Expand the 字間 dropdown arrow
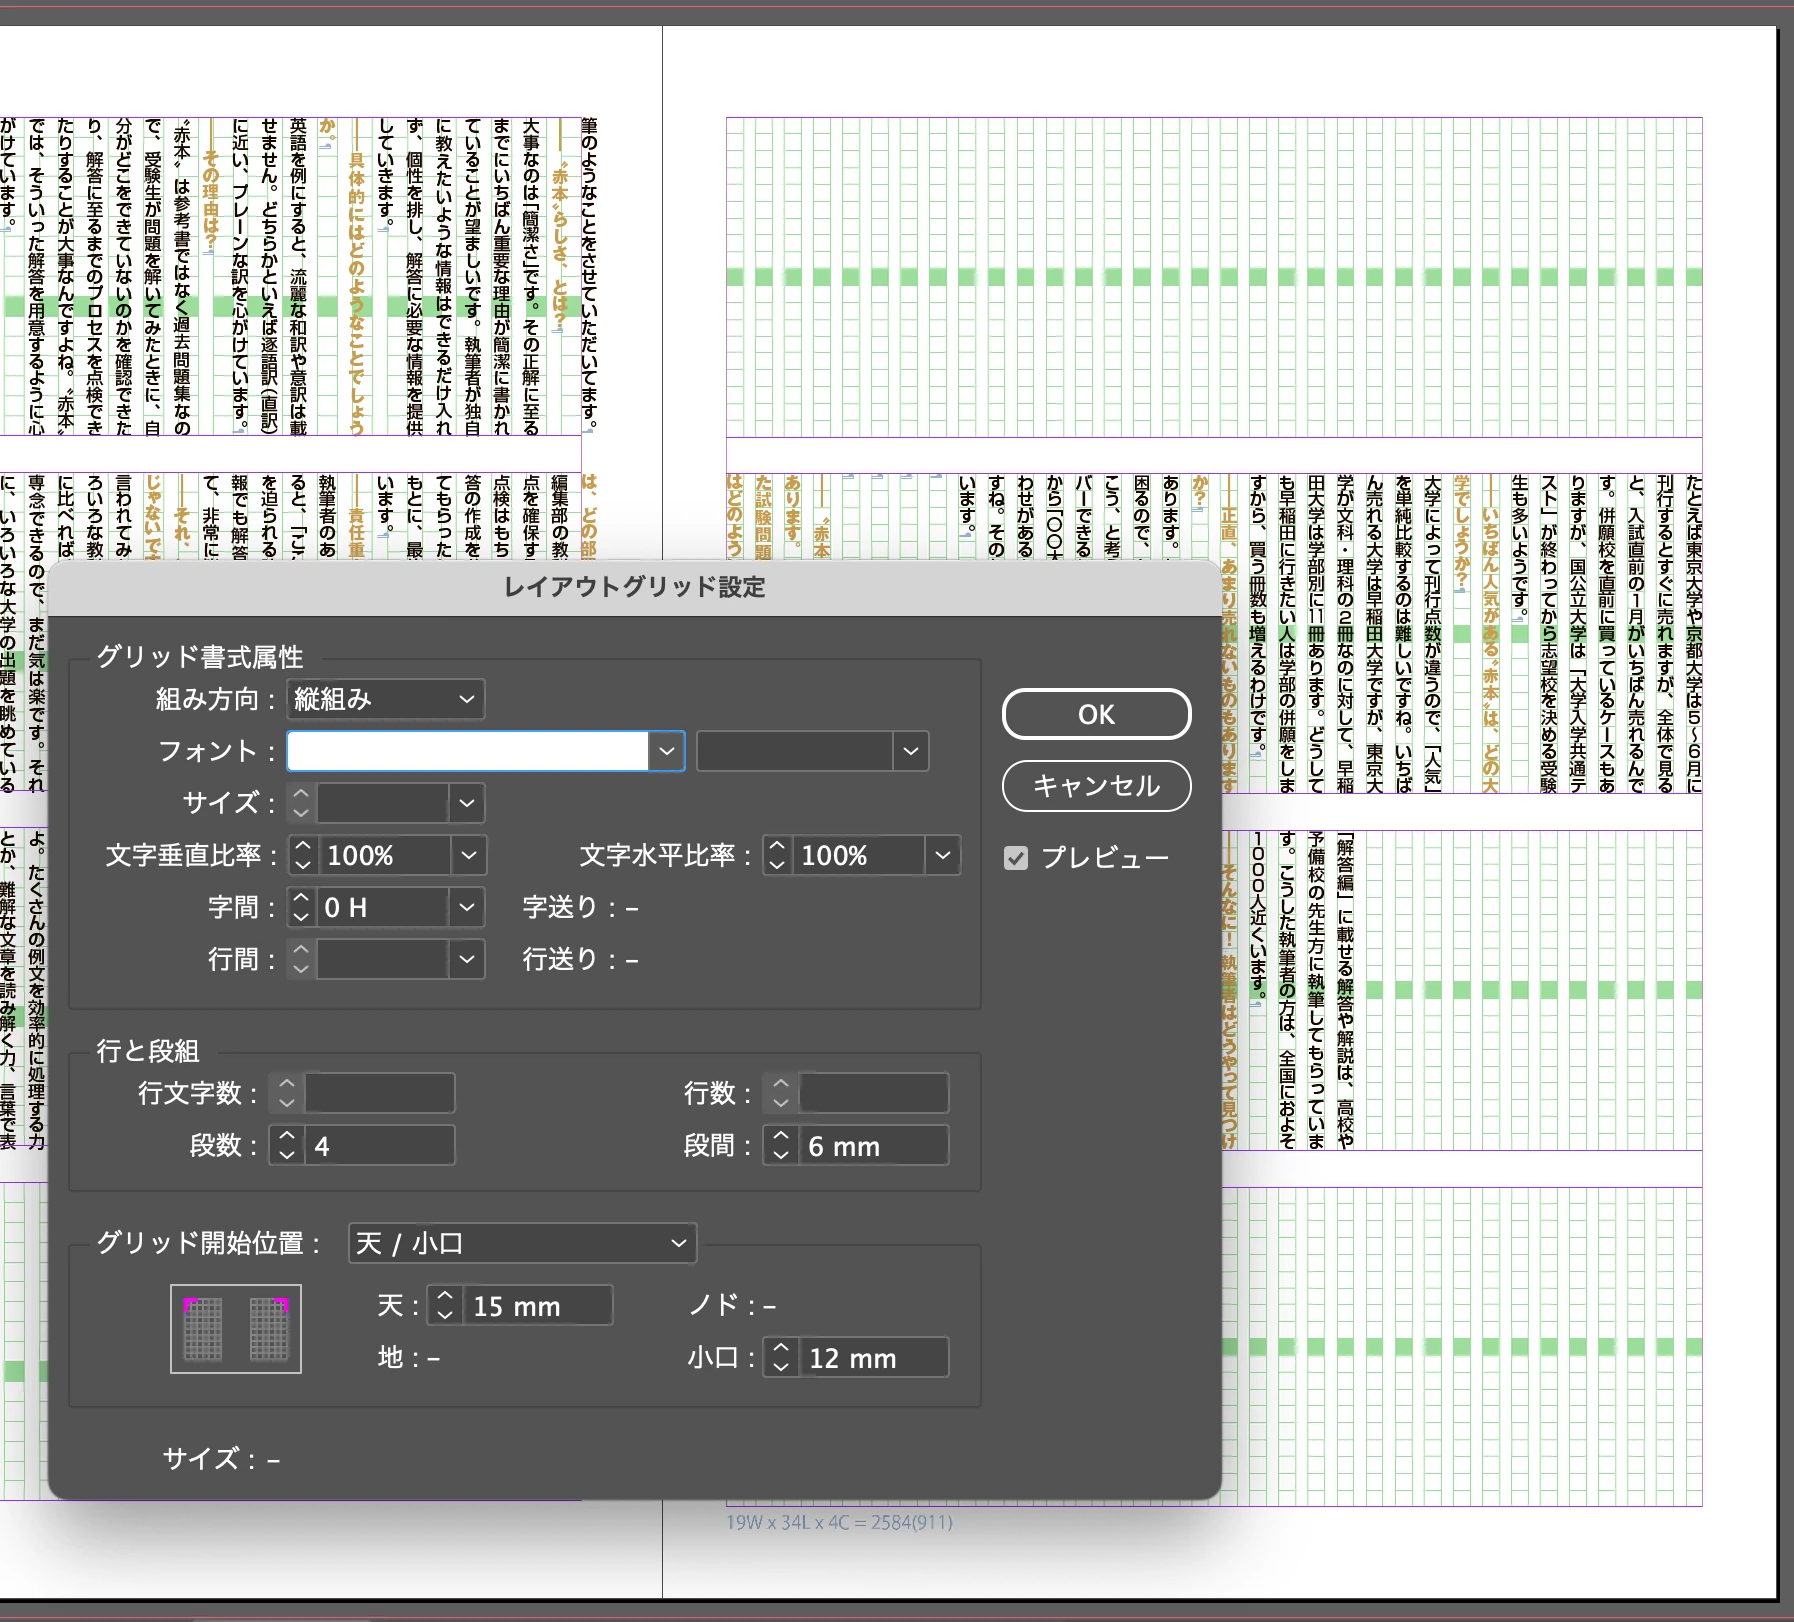 tap(467, 907)
